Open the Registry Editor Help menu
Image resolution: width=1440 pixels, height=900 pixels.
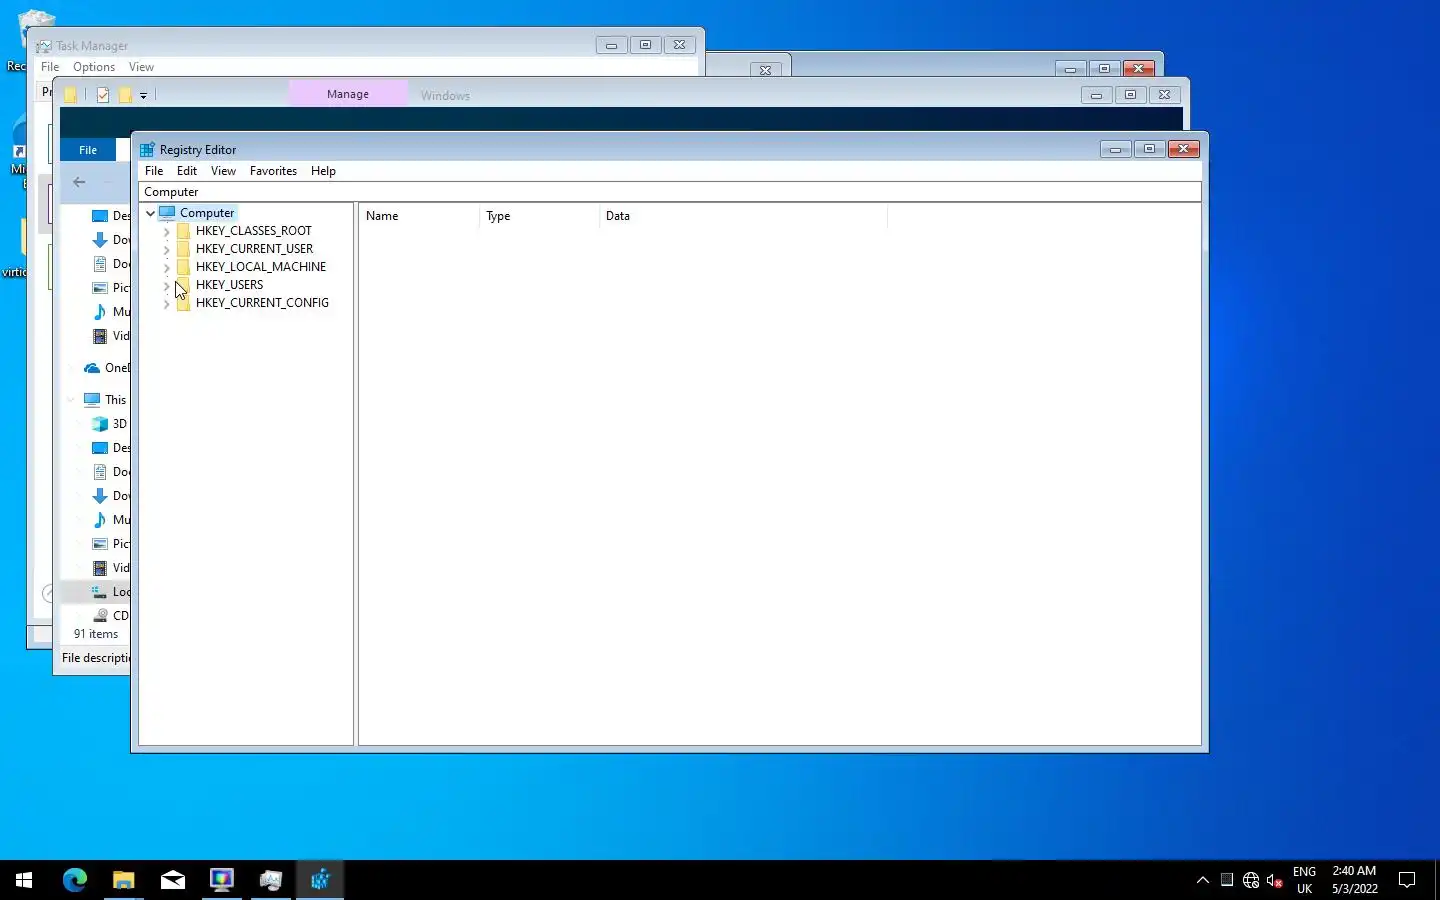[323, 171]
